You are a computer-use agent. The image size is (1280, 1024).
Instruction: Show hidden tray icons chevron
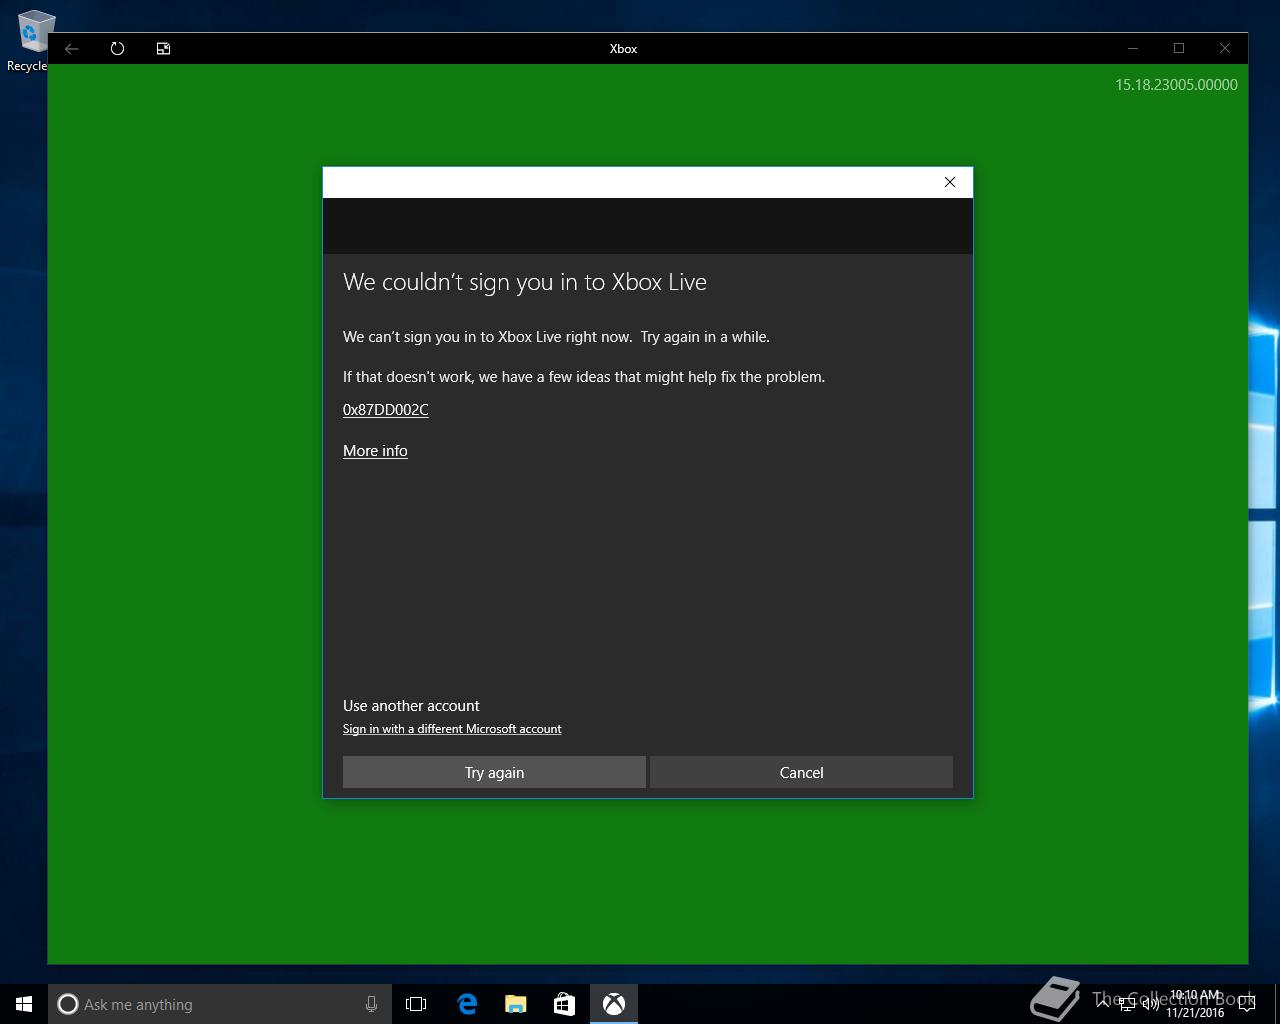coord(1103,1004)
